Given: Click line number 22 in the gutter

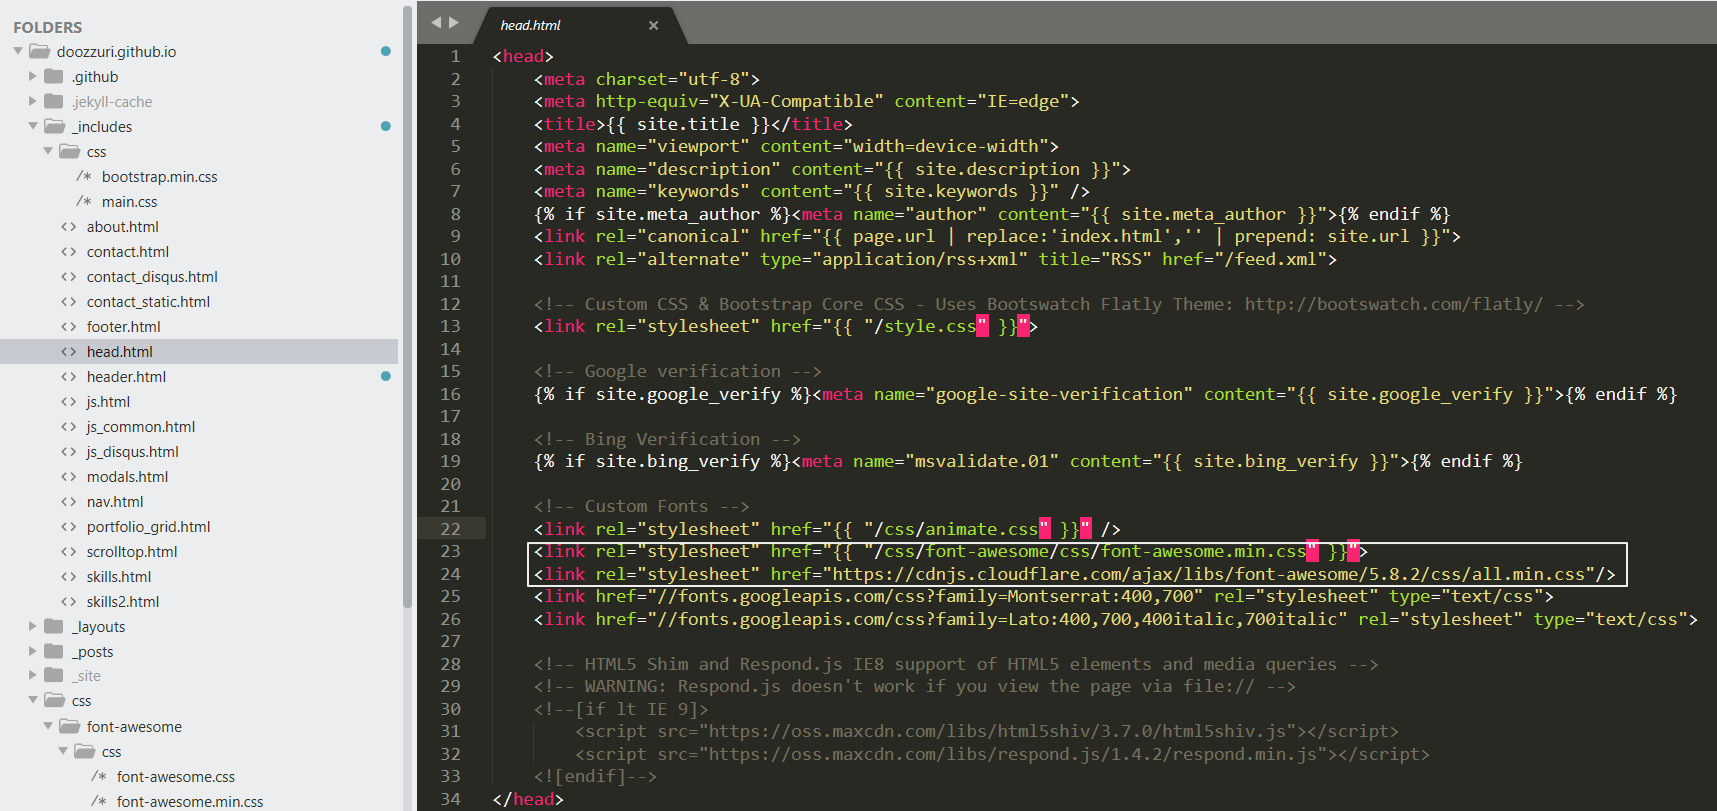Looking at the screenshot, I should [x=451, y=529].
